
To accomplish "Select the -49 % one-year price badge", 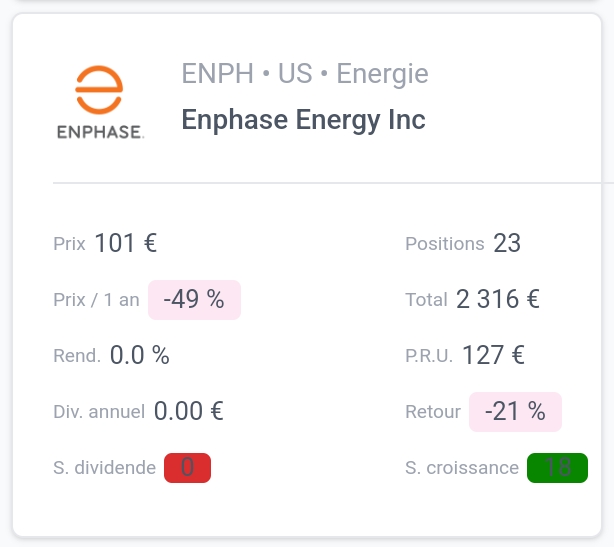I will 194,300.
